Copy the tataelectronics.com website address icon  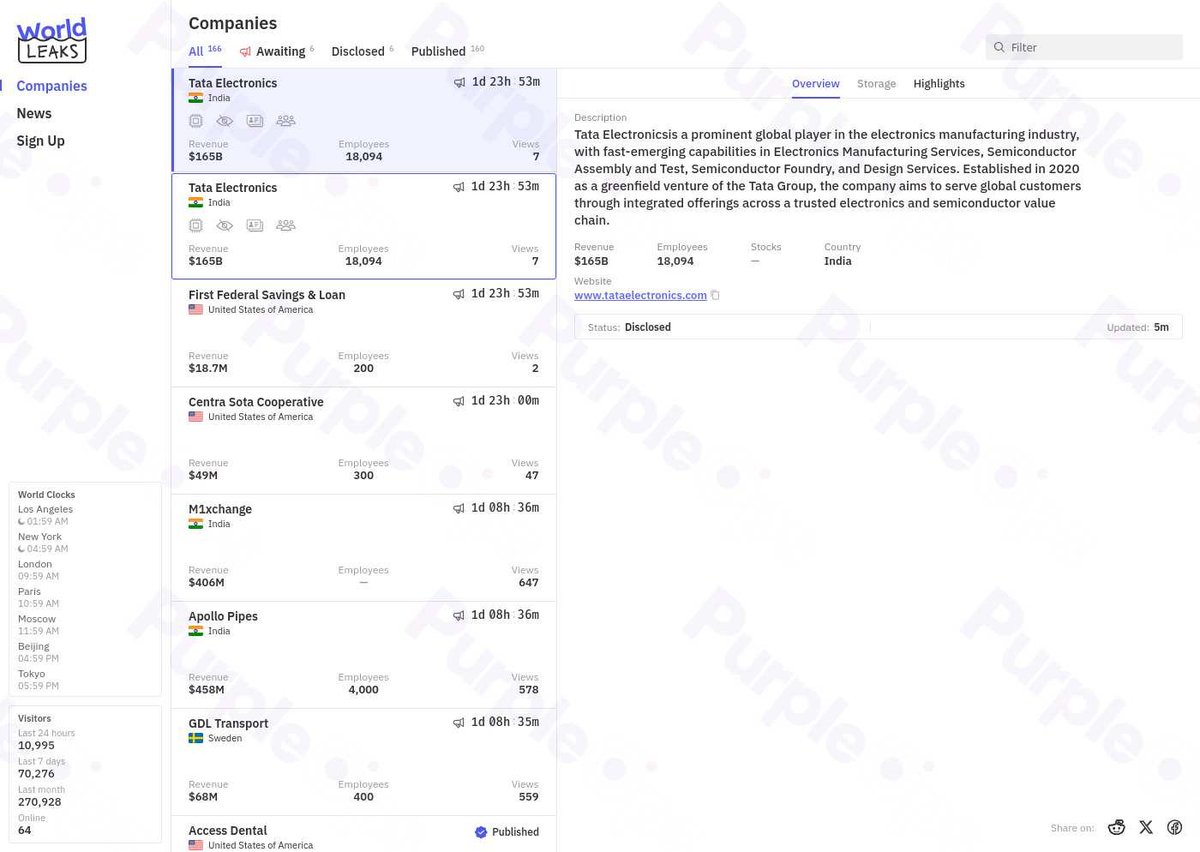pos(715,295)
